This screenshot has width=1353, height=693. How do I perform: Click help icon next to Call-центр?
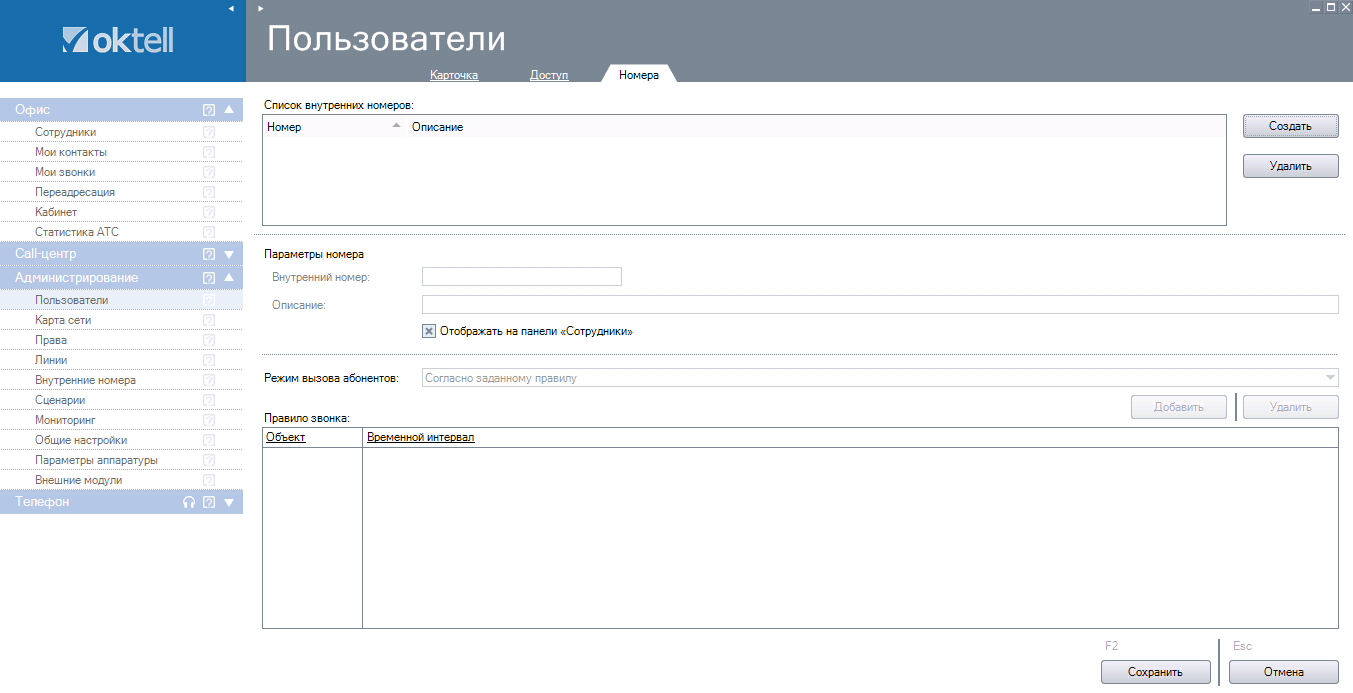pyautogui.click(x=209, y=254)
